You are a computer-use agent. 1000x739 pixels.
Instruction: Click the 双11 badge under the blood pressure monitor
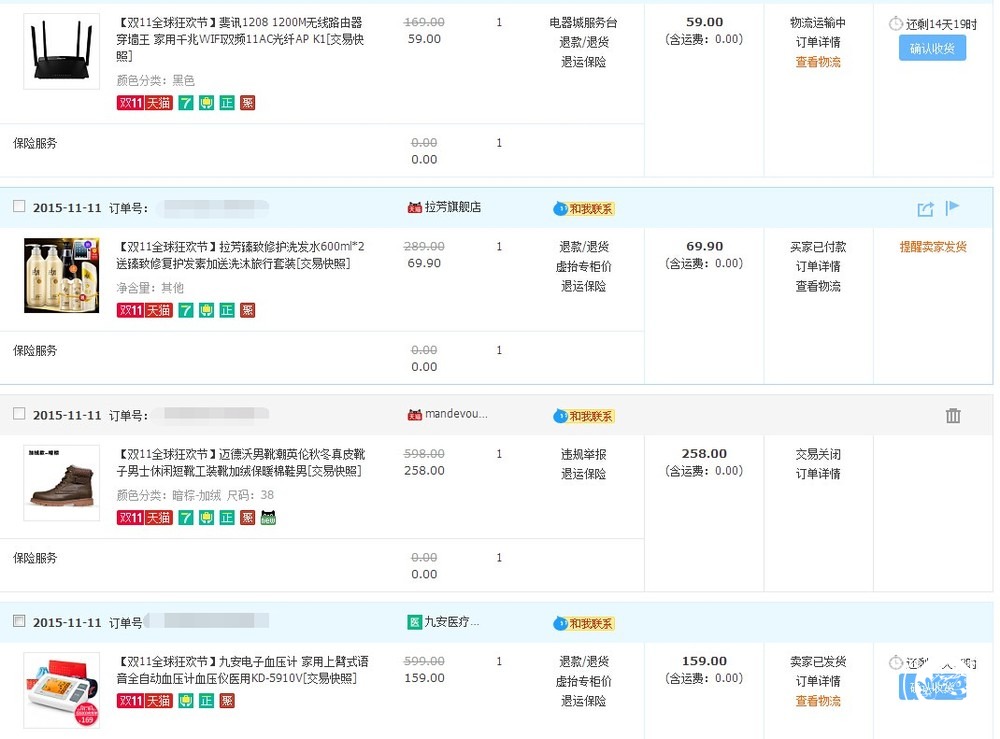[x=130, y=701]
